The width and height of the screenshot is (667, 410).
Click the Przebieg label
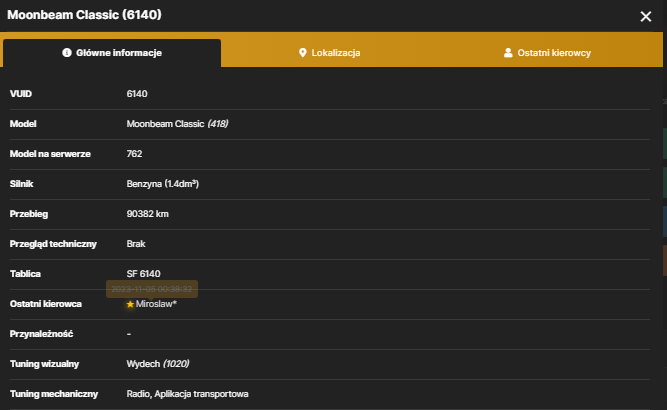(x=29, y=214)
